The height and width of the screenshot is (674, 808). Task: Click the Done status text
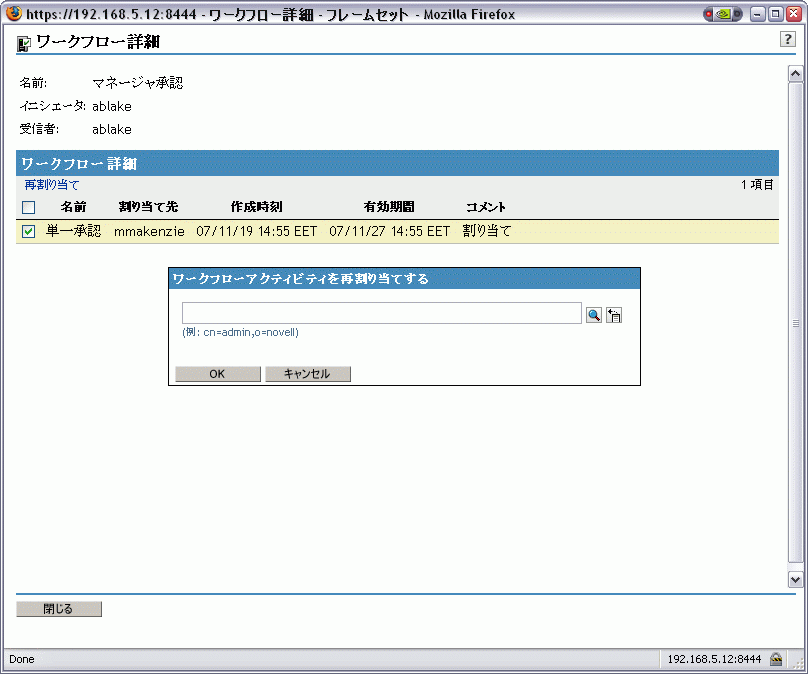pos(22,659)
